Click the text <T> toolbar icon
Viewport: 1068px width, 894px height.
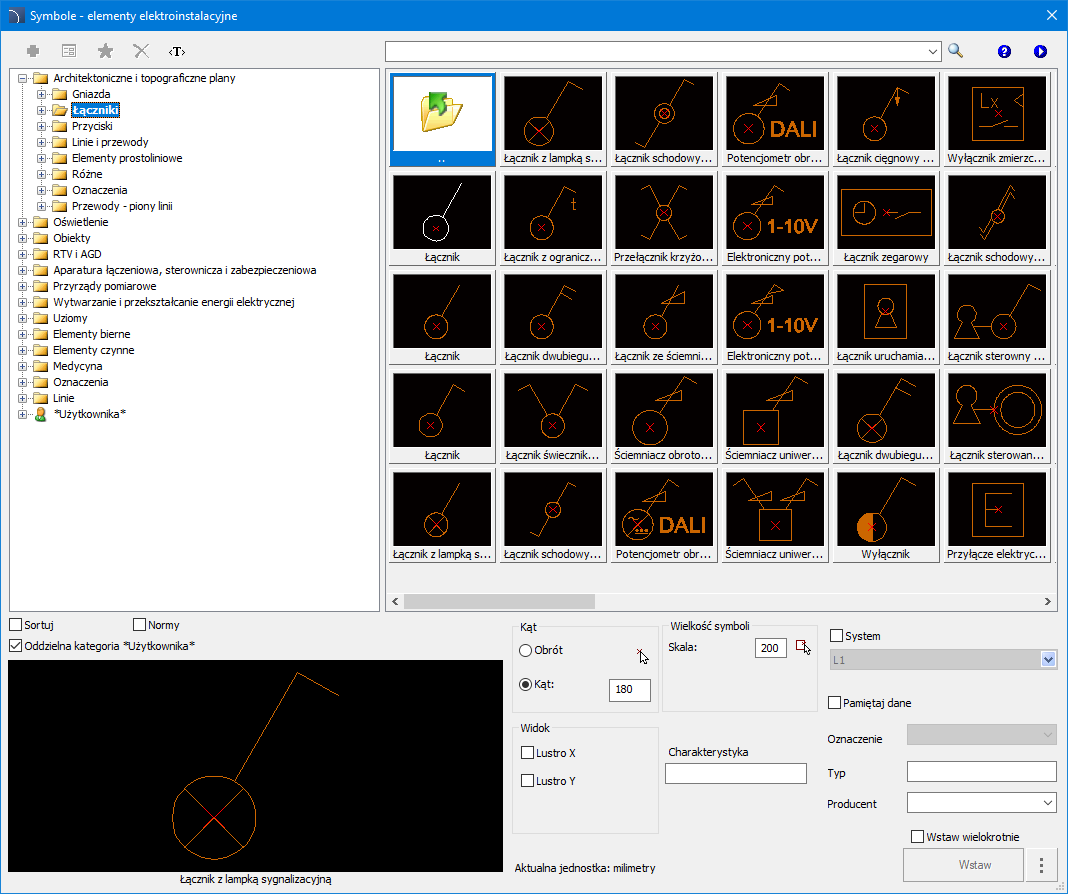(177, 51)
